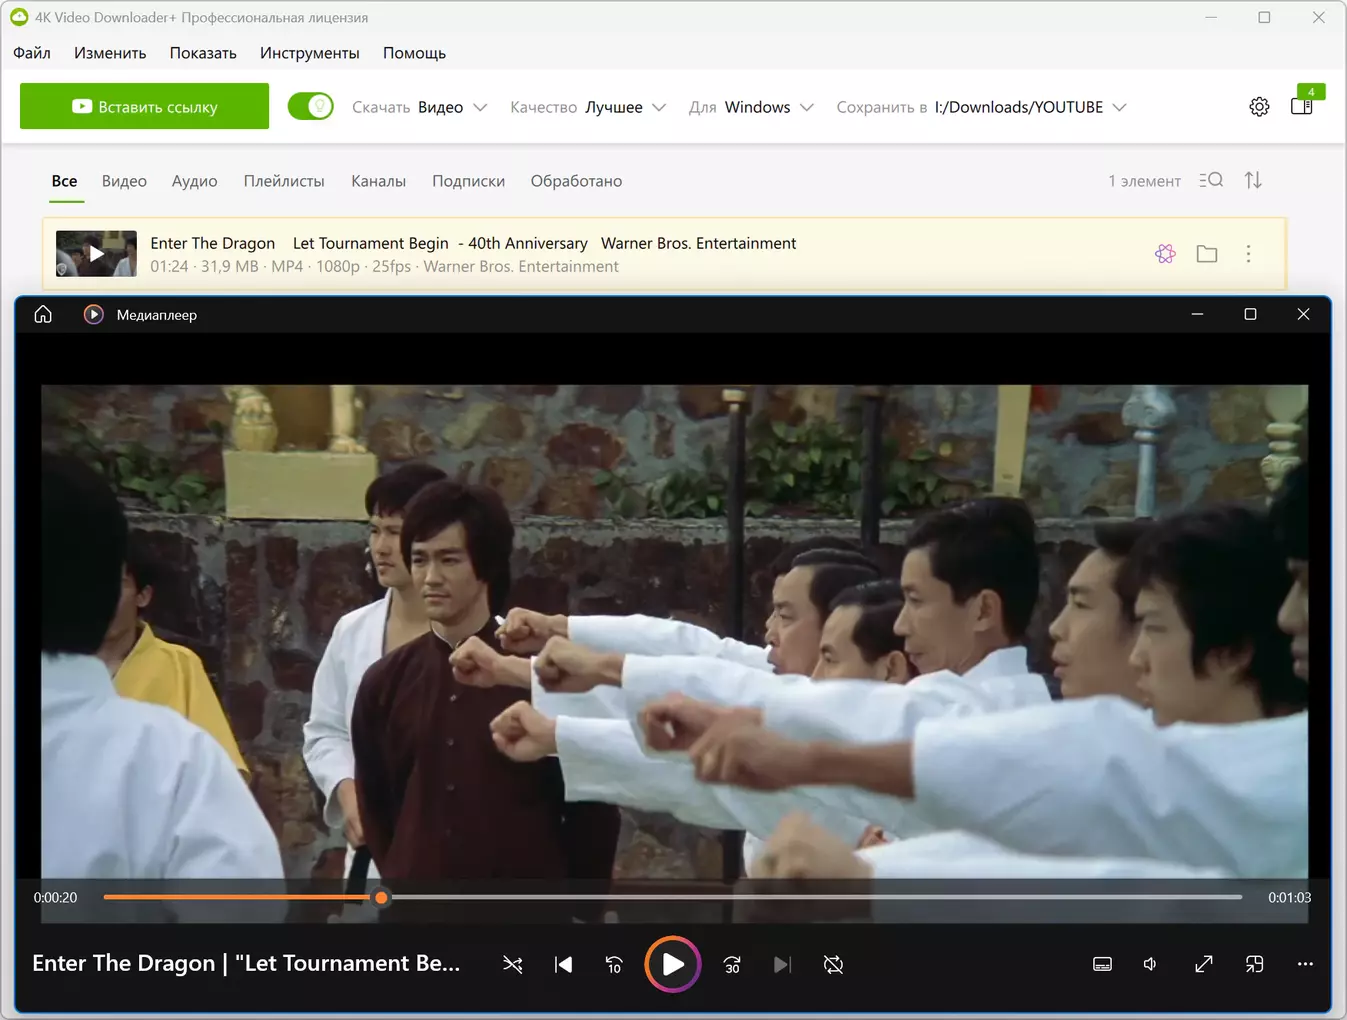1347x1020 pixels.
Task: Switch to the Подписки tab
Action: [468, 181]
